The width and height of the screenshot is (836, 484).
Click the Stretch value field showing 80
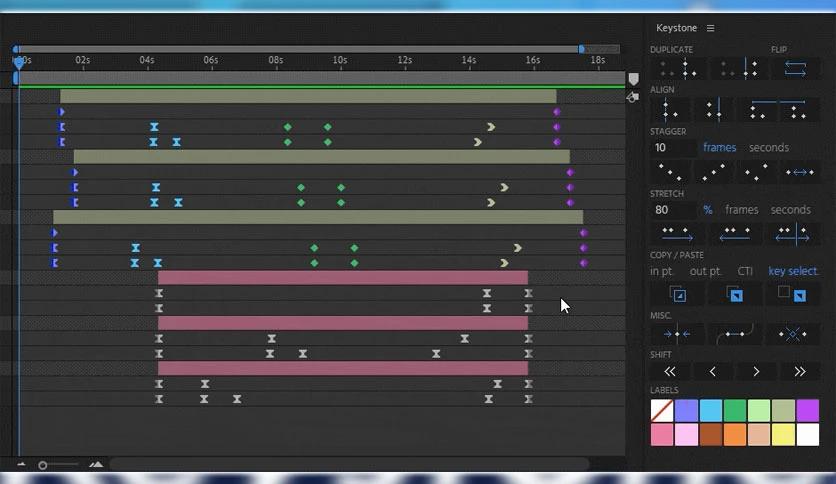[672, 210]
